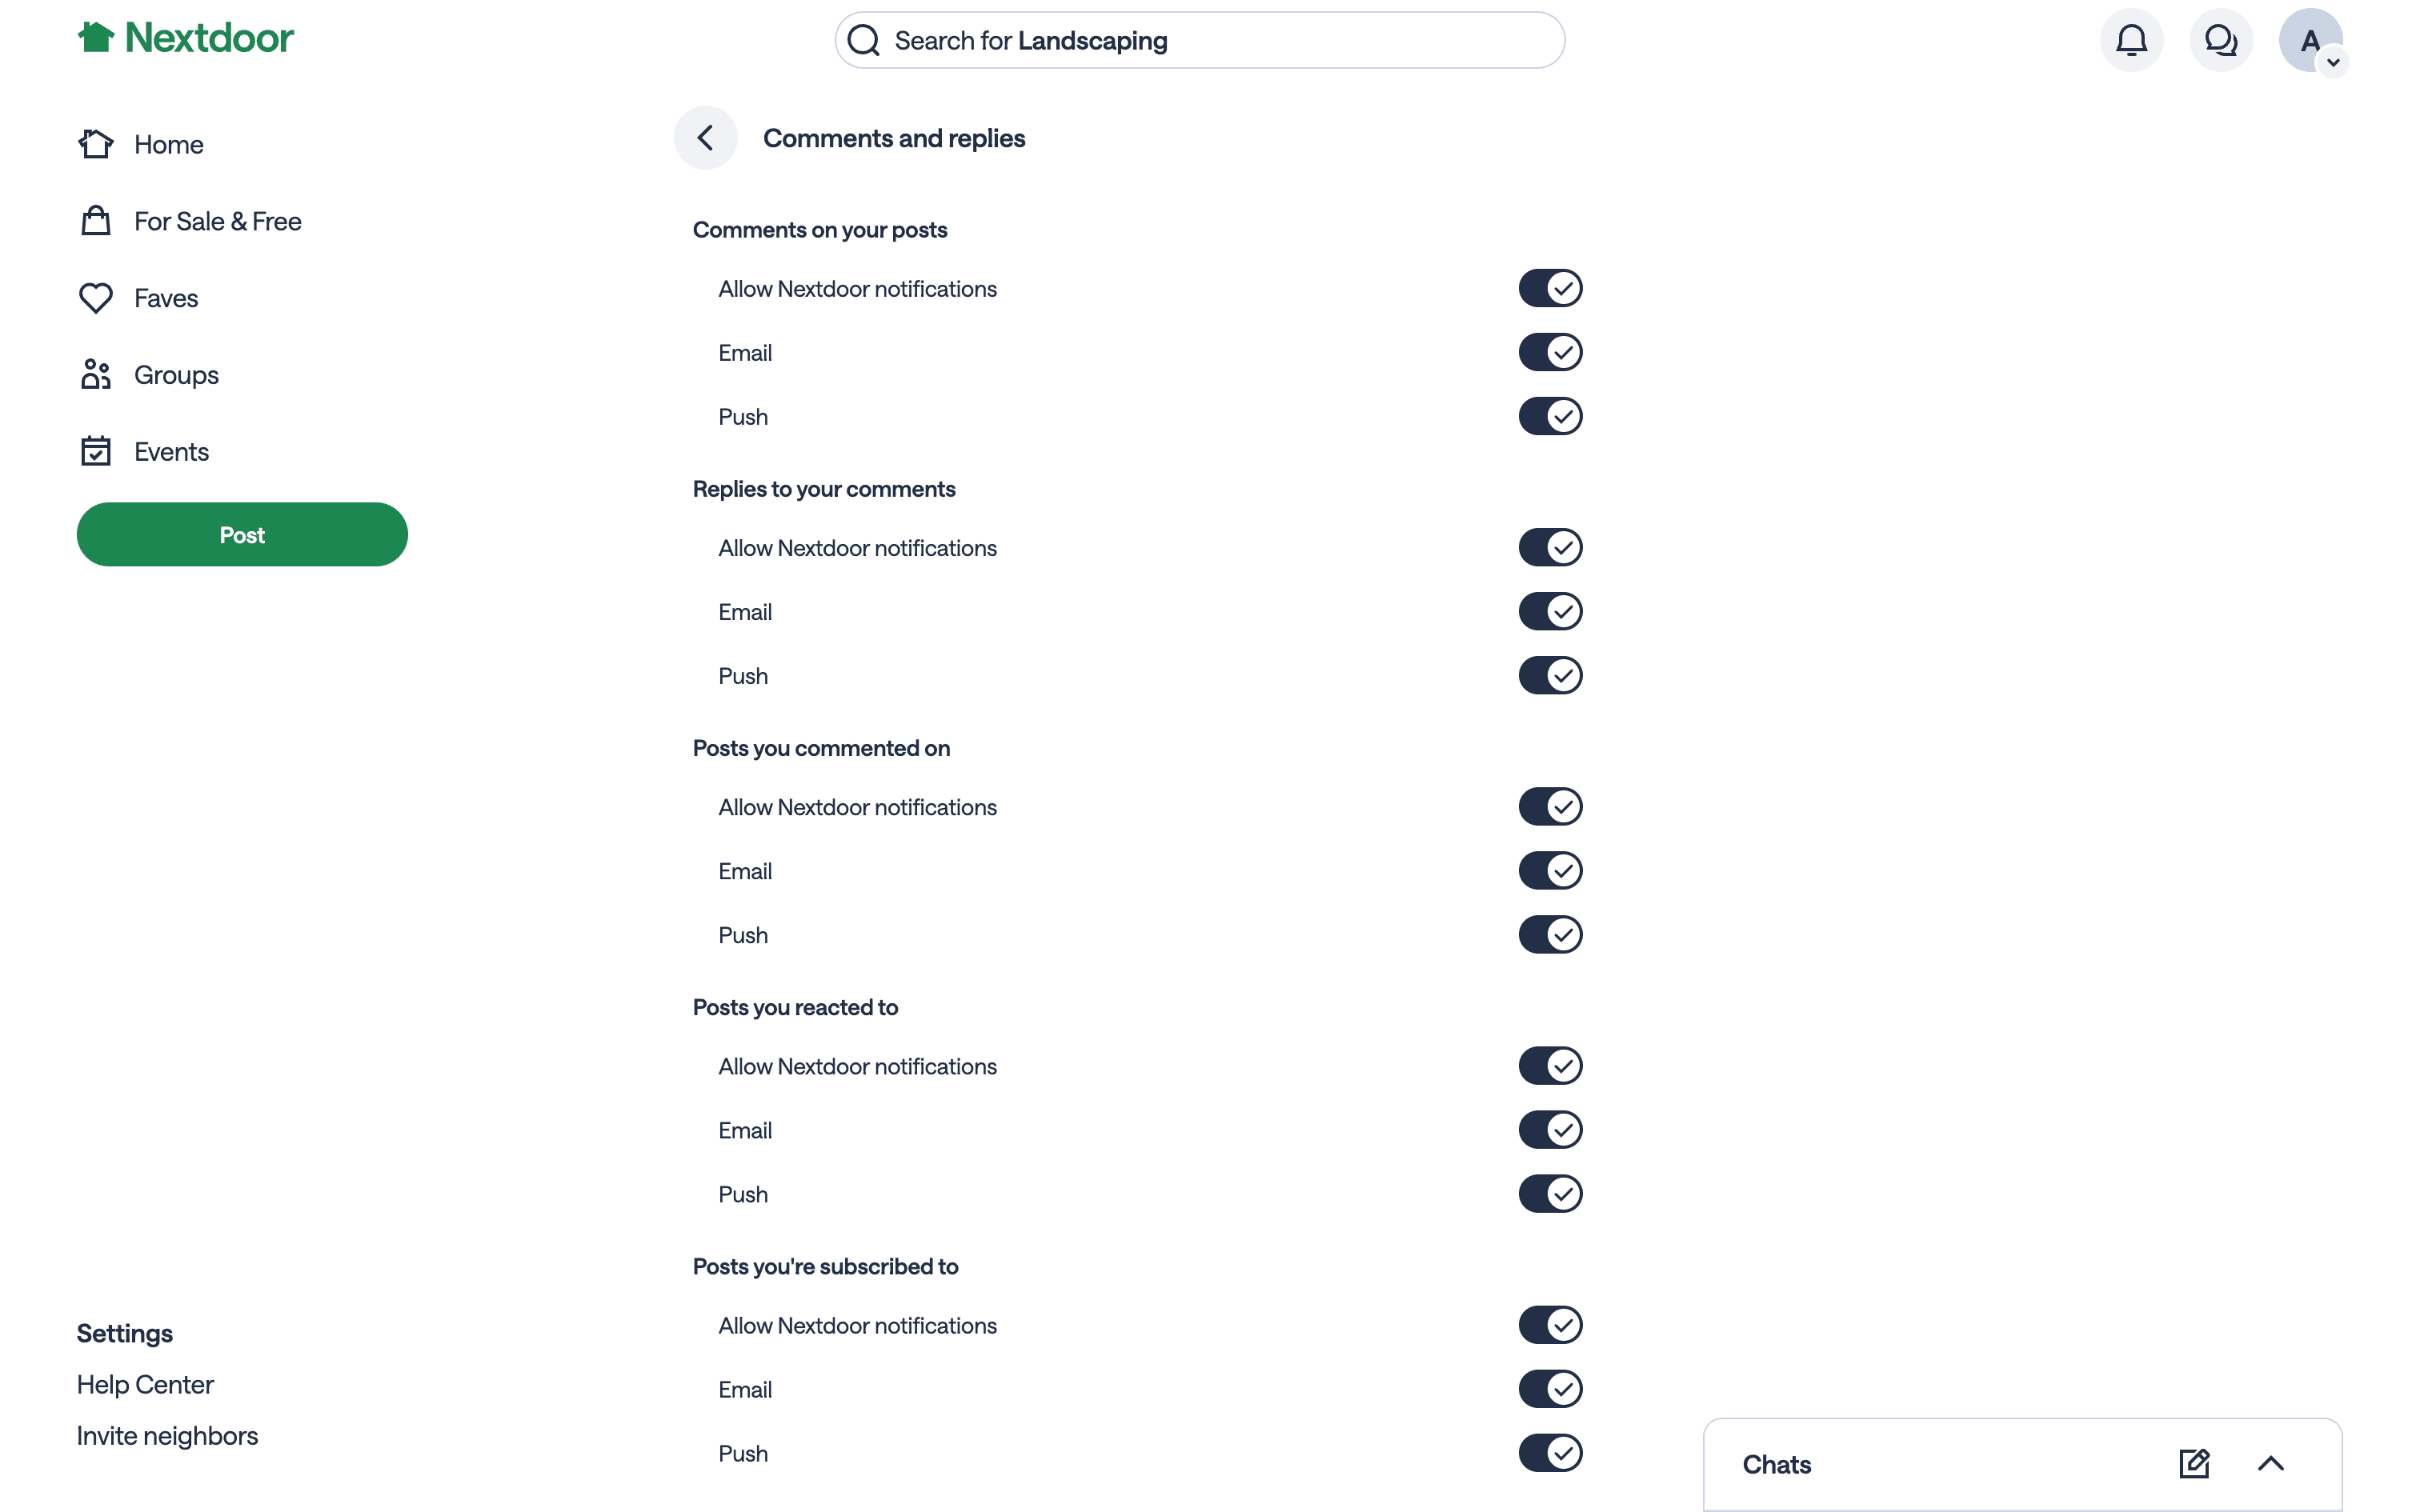The height and width of the screenshot is (1512, 2420).
Task: Click the Faves heart icon
Action: [x=96, y=298]
